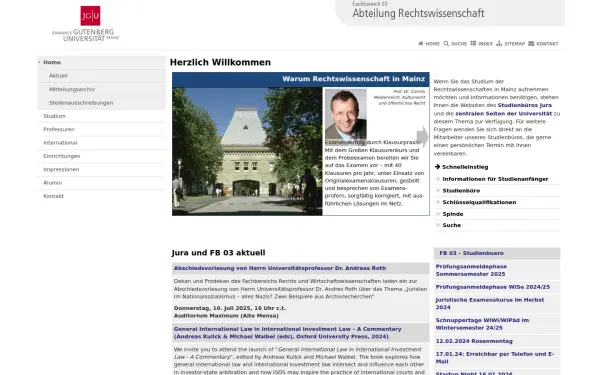The width and height of the screenshot is (600, 375).
Task: Follow the Studienbüros Jura link
Action: [525, 105]
